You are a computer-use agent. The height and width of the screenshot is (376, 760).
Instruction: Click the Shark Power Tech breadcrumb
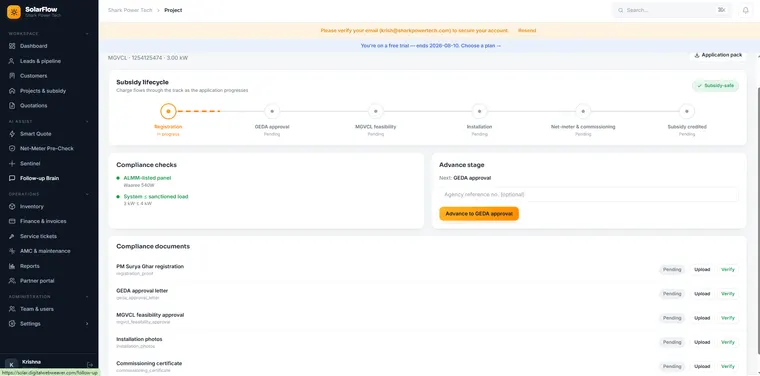click(130, 10)
